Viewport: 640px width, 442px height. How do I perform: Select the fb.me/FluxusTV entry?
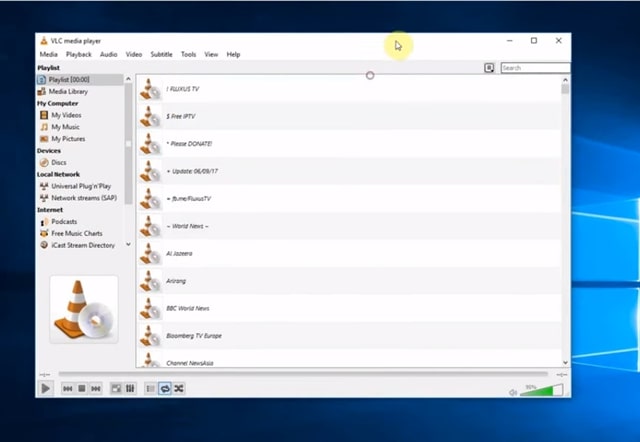(x=349, y=199)
